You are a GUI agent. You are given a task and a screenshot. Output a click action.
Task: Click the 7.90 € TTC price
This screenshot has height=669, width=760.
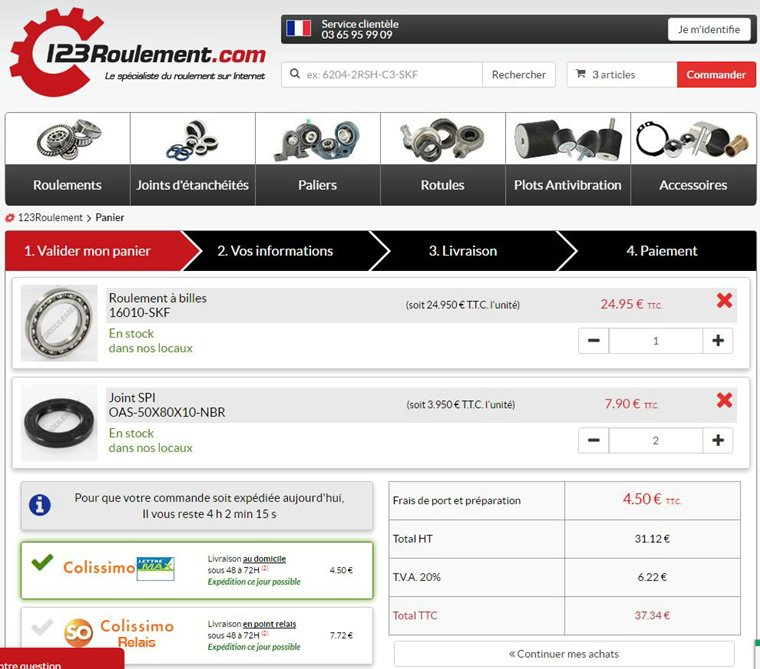631,404
